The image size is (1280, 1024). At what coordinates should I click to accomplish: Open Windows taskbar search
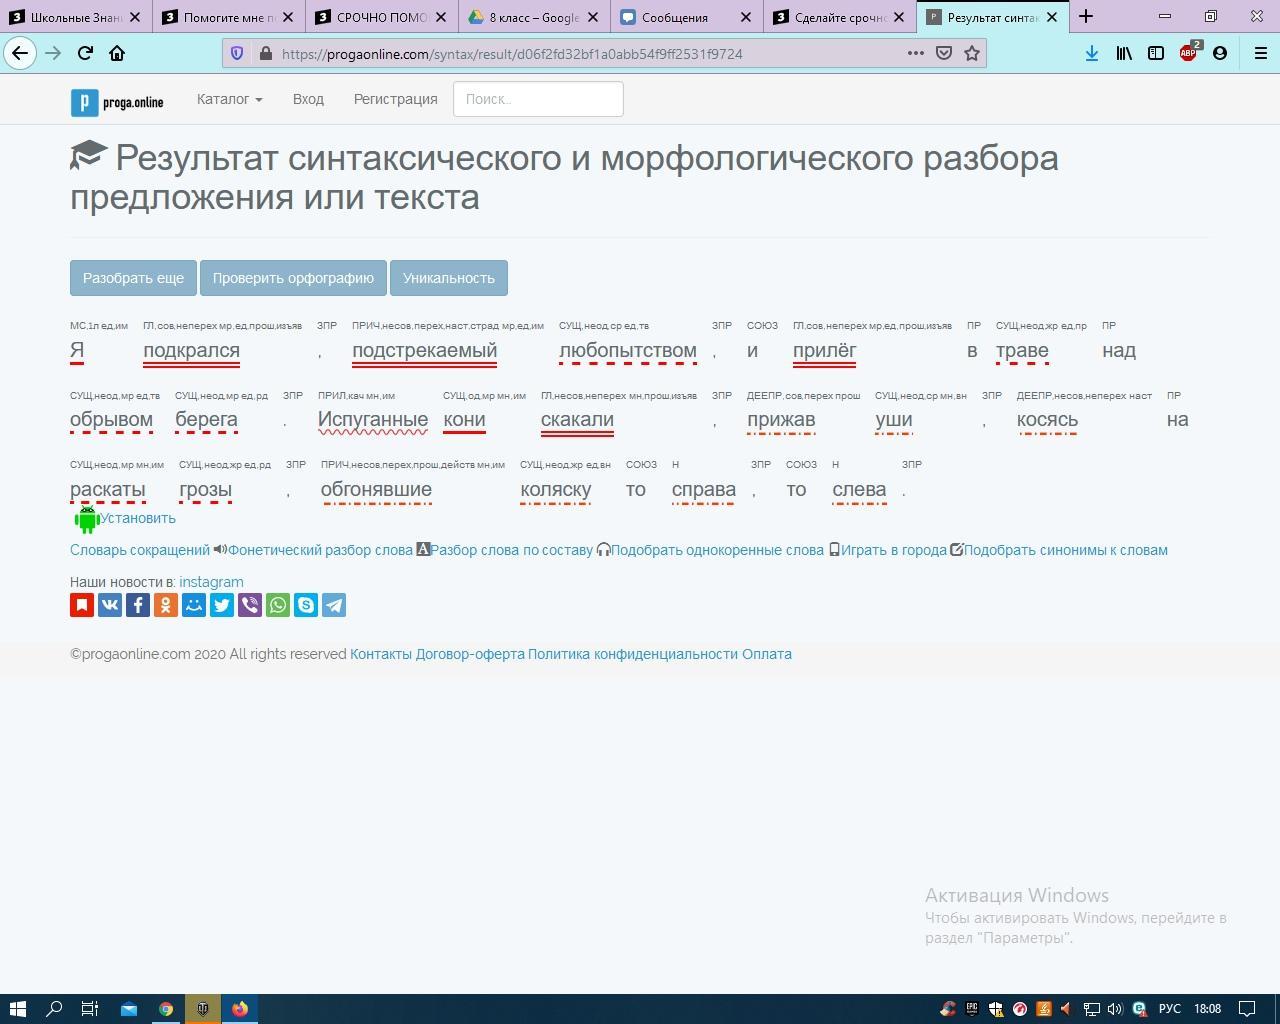pos(54,1008)
